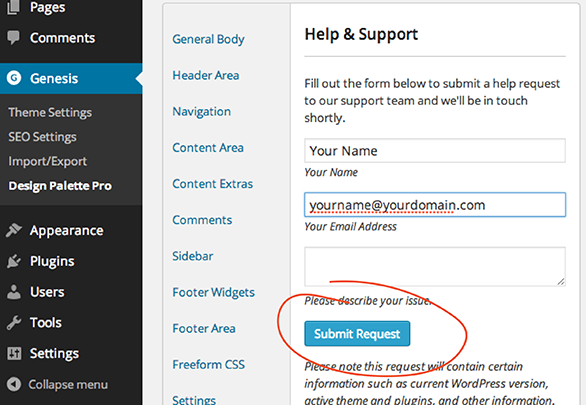This screenshot has height=405, width=586.
Task: Click the Plugins plug icon
Action: (14, 261)
